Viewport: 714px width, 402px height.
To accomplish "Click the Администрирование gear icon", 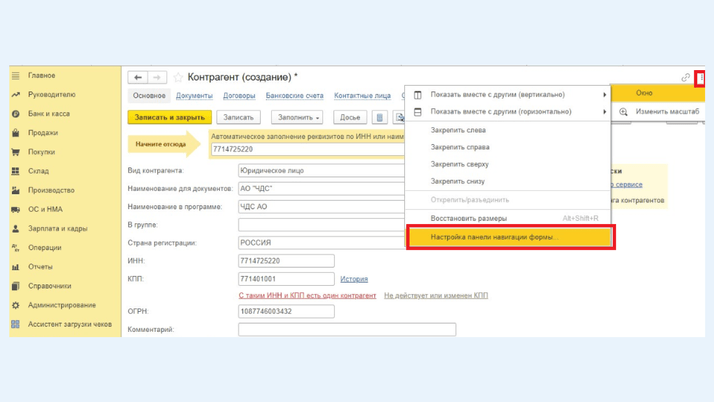I will tap(16, 305).
